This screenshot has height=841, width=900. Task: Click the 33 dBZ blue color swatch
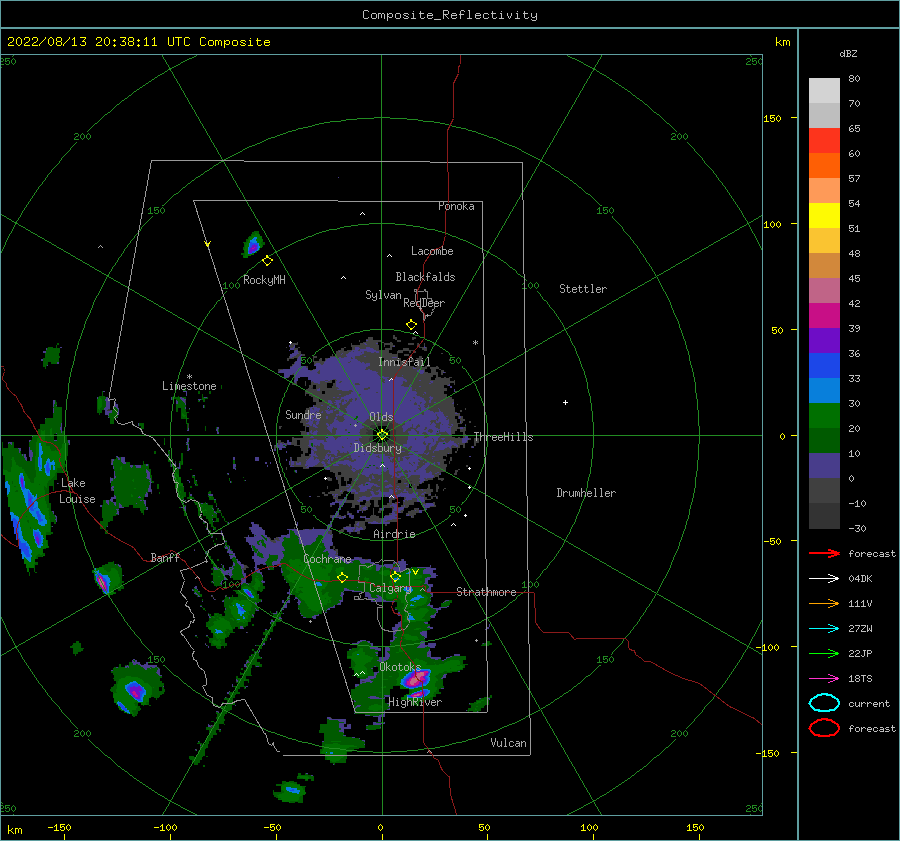coord(824,365)
